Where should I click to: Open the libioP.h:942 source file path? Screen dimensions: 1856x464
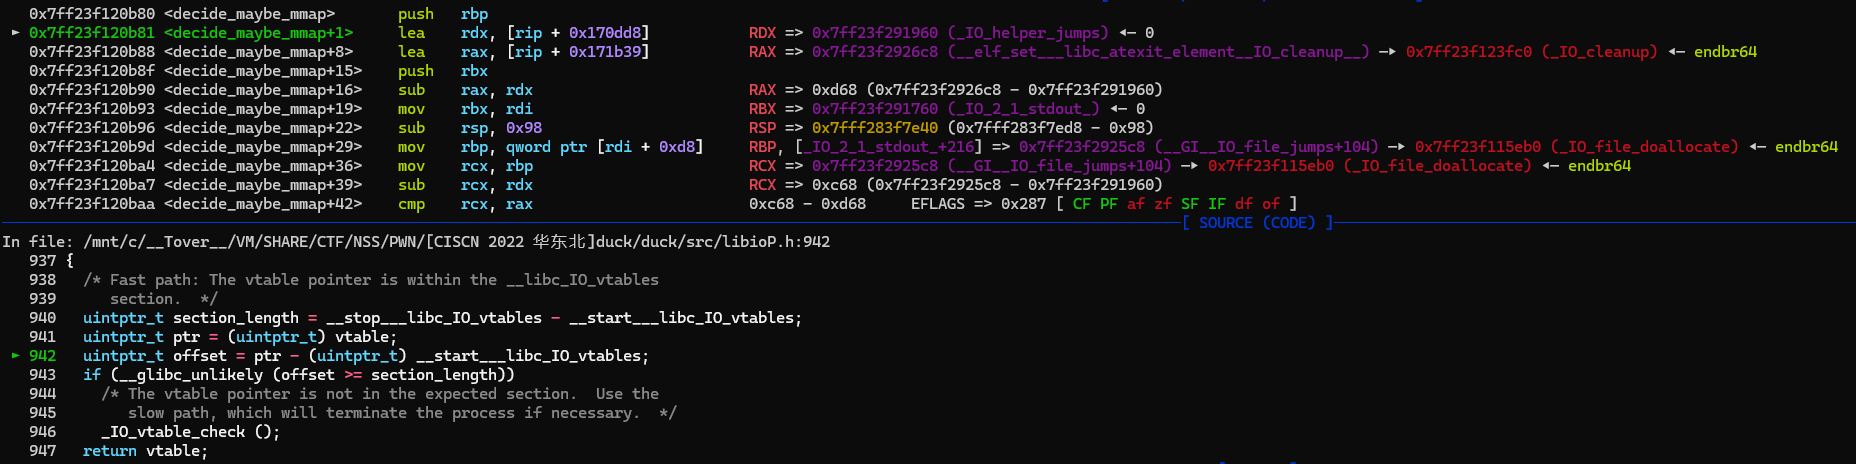457,242
